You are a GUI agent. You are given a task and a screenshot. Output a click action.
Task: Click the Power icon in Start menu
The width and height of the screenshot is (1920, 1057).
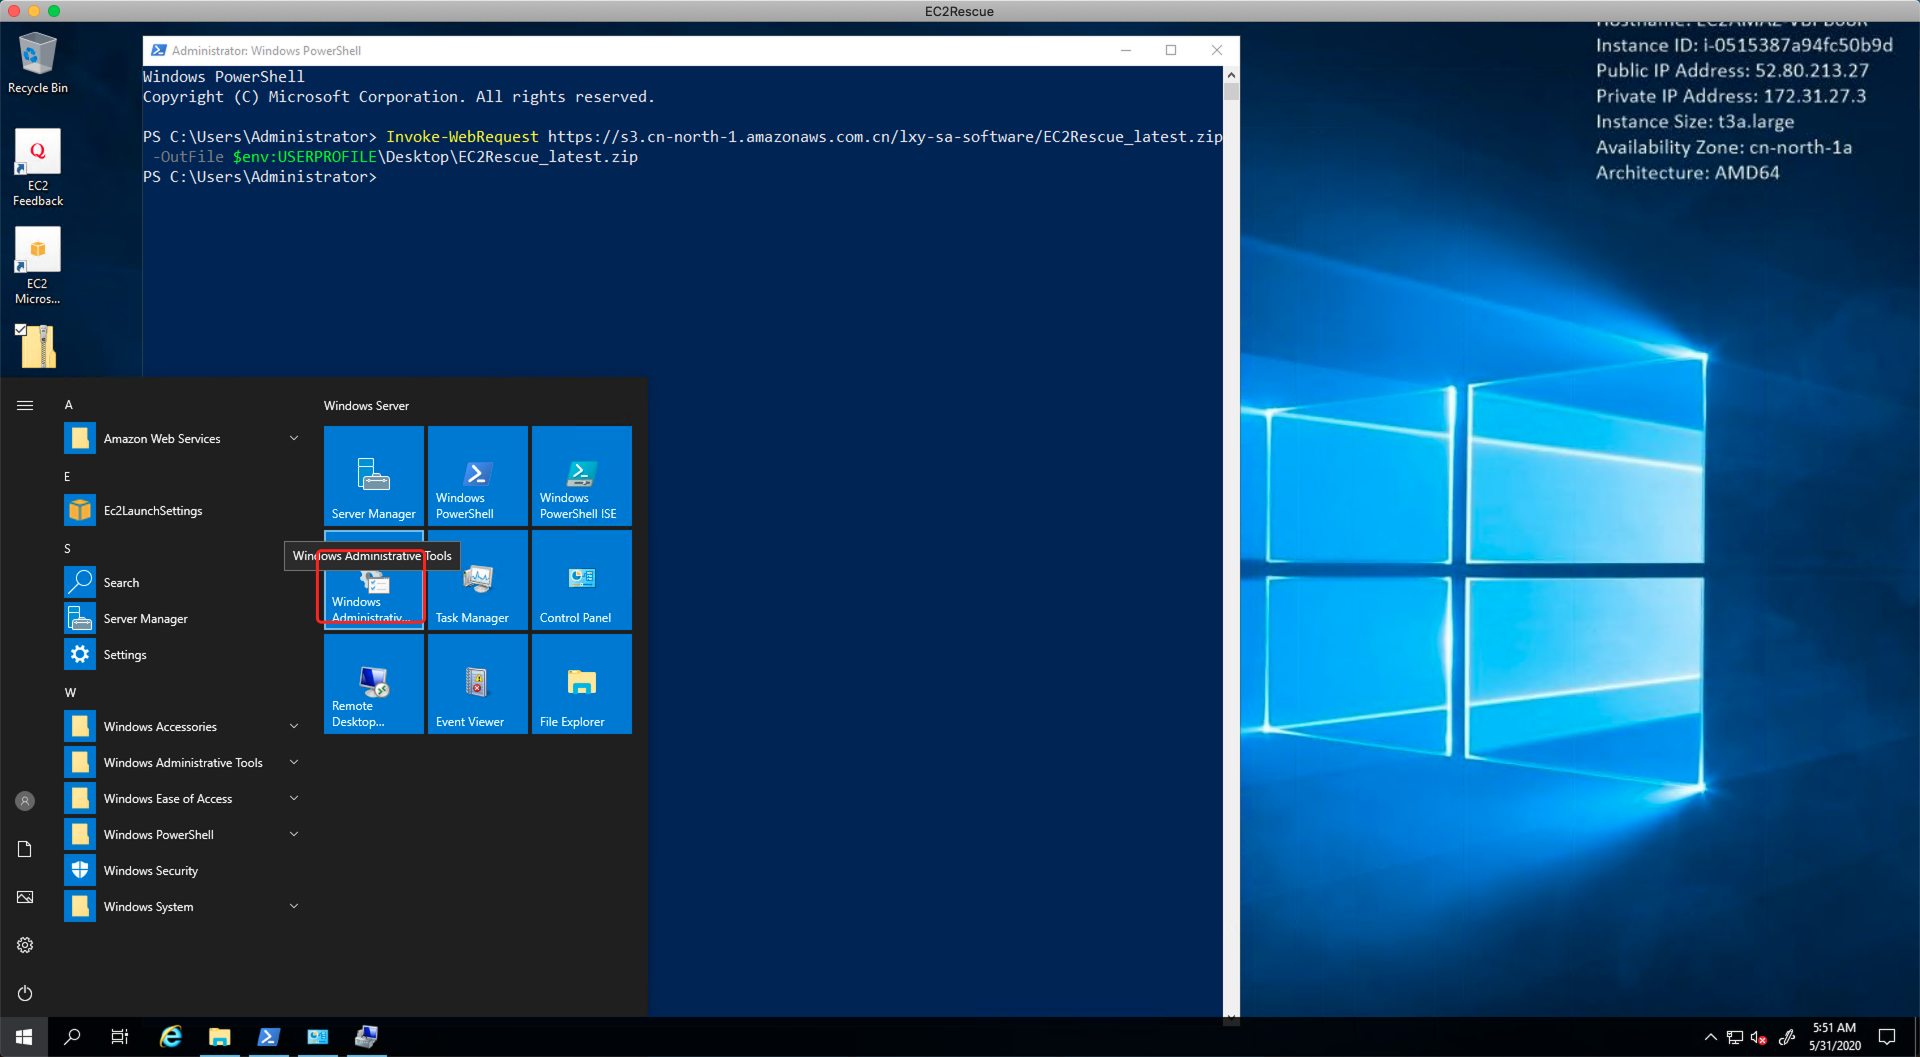pyautogui.click(x=25, y=993)
